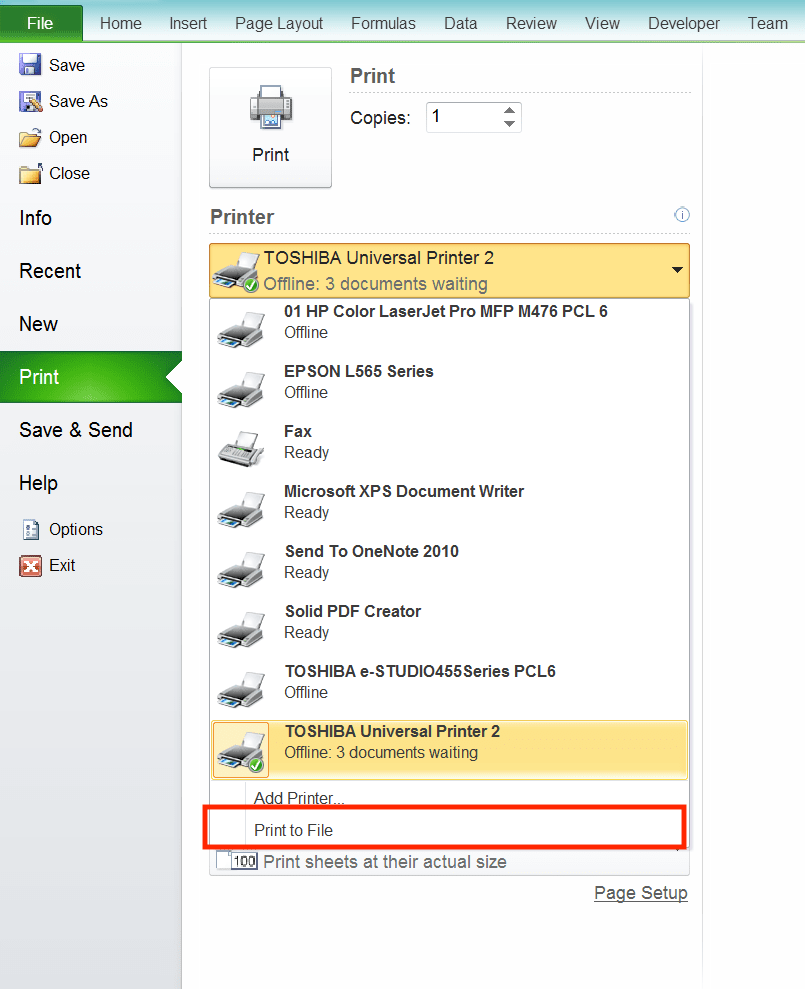Image resolution: width=805 pixels, height=989 pixels.
Task: Open the Page Setup link
Action: tap(641, 893)
